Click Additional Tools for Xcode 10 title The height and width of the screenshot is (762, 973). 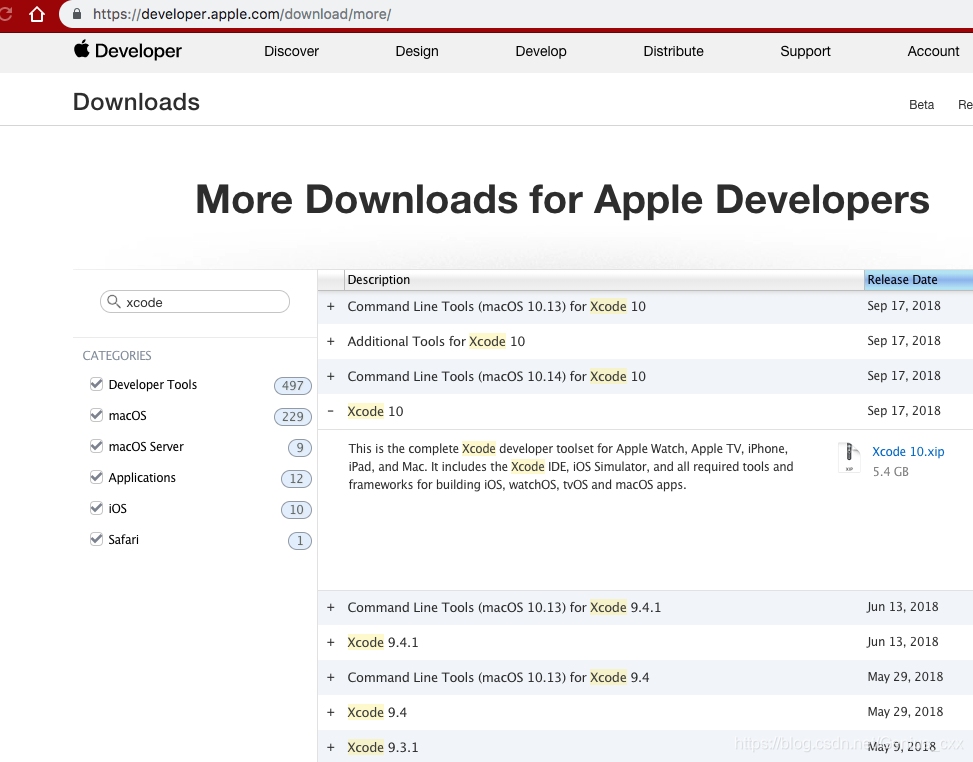[436, 341]
